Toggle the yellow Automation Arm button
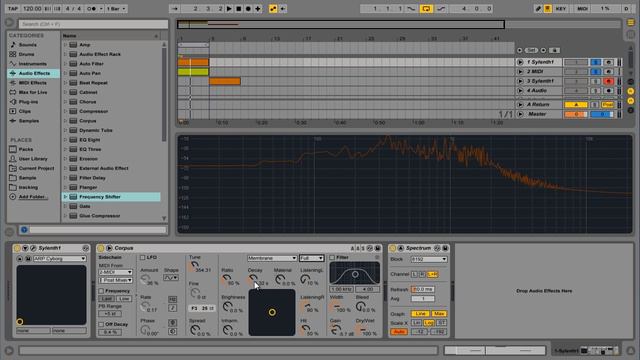The width and height of the screenshot is (640, 360). tap(273, 9)
